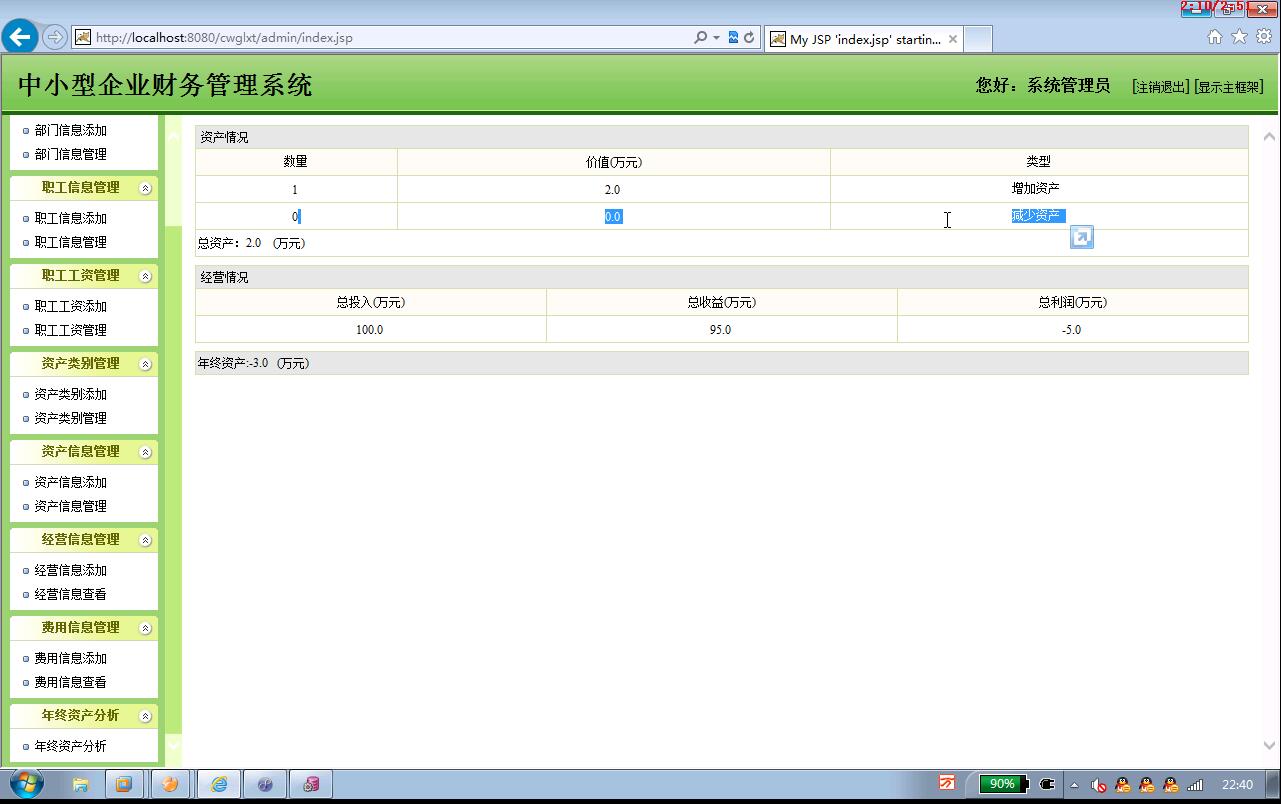Open 职工工资管理 sub-item in the sidebar

tap(70, 330)
